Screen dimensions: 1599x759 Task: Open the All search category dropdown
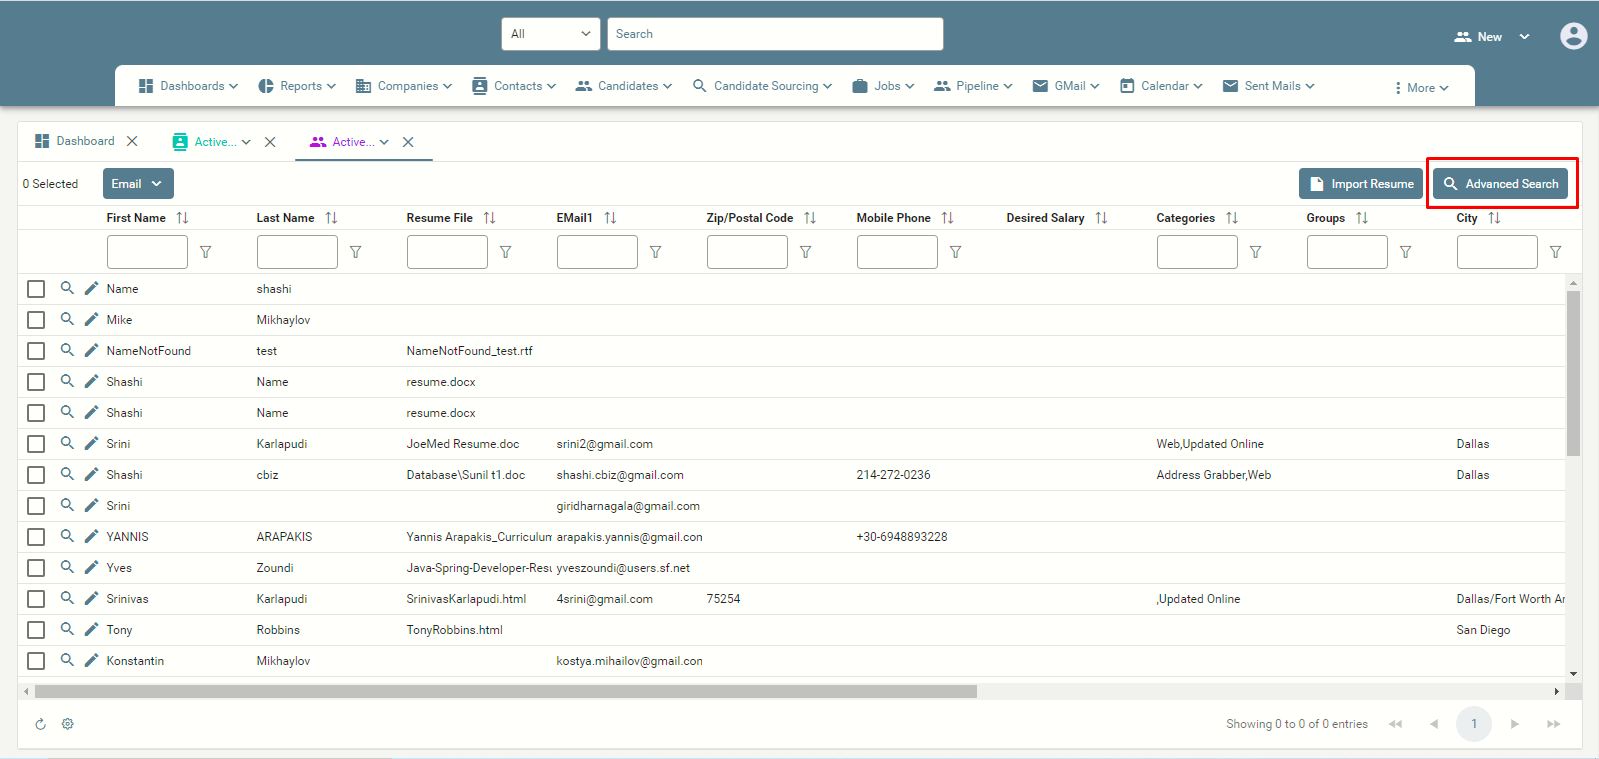[x=551, y=34]
